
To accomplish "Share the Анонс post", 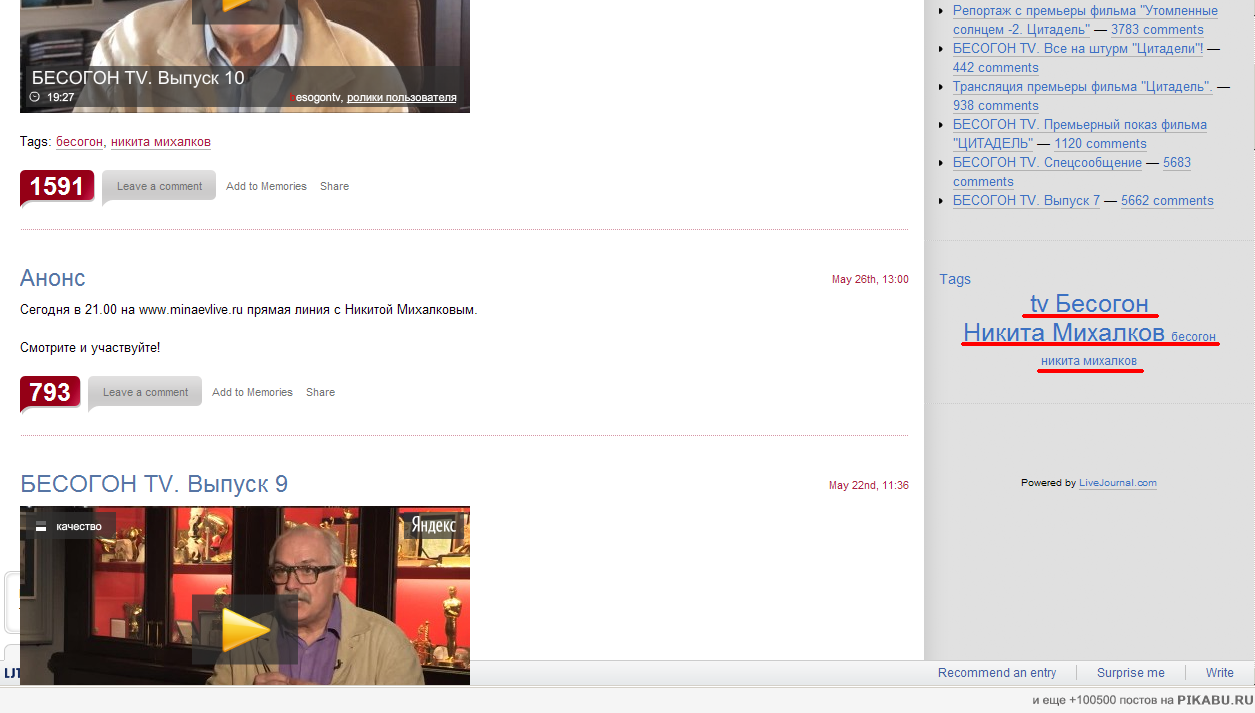I will pos(320,392).
